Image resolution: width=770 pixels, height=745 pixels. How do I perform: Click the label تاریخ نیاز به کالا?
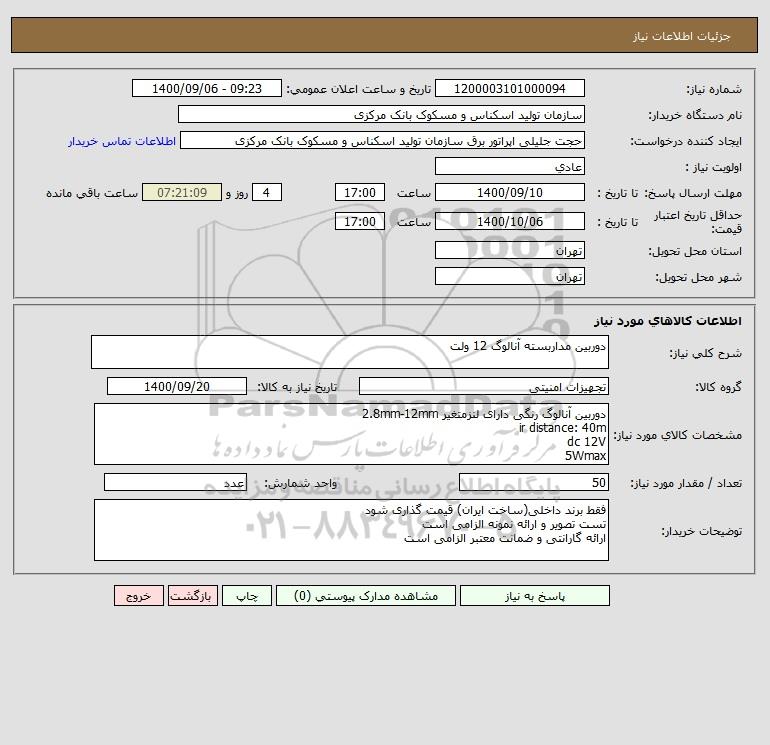tap(297, 387)
